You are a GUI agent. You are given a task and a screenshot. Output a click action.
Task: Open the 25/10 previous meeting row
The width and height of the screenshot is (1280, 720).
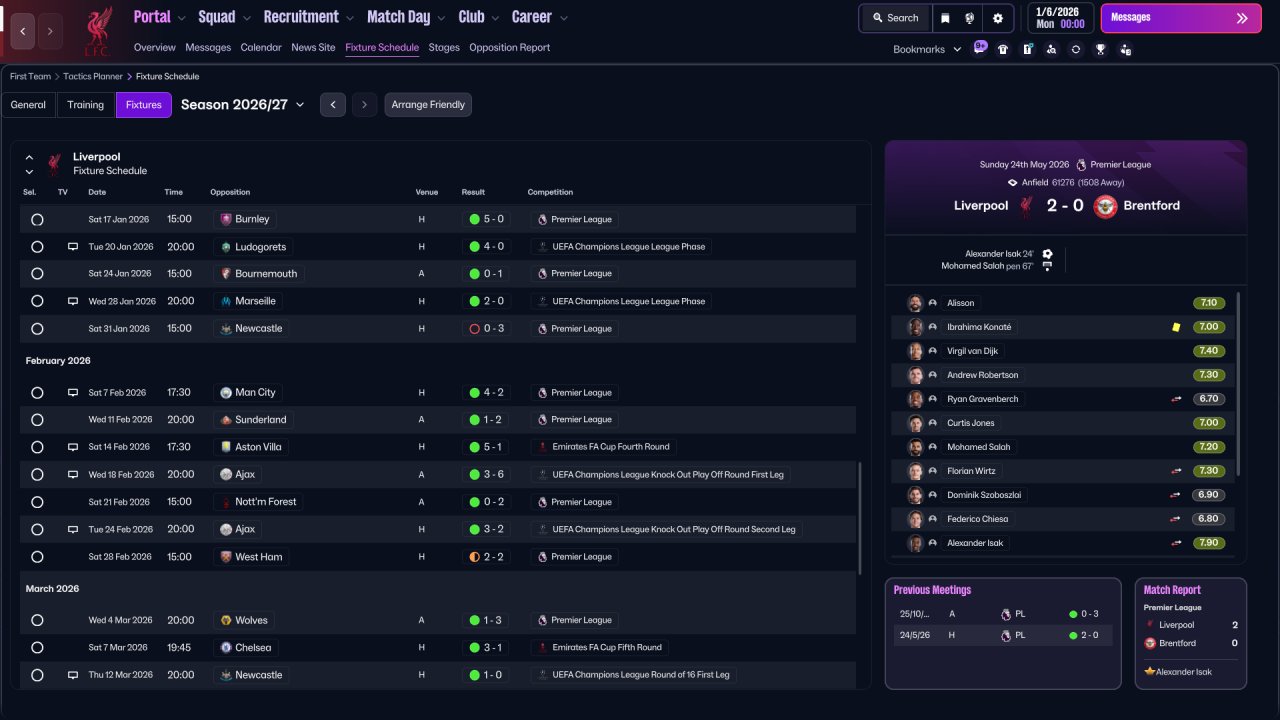point(1003,614)
